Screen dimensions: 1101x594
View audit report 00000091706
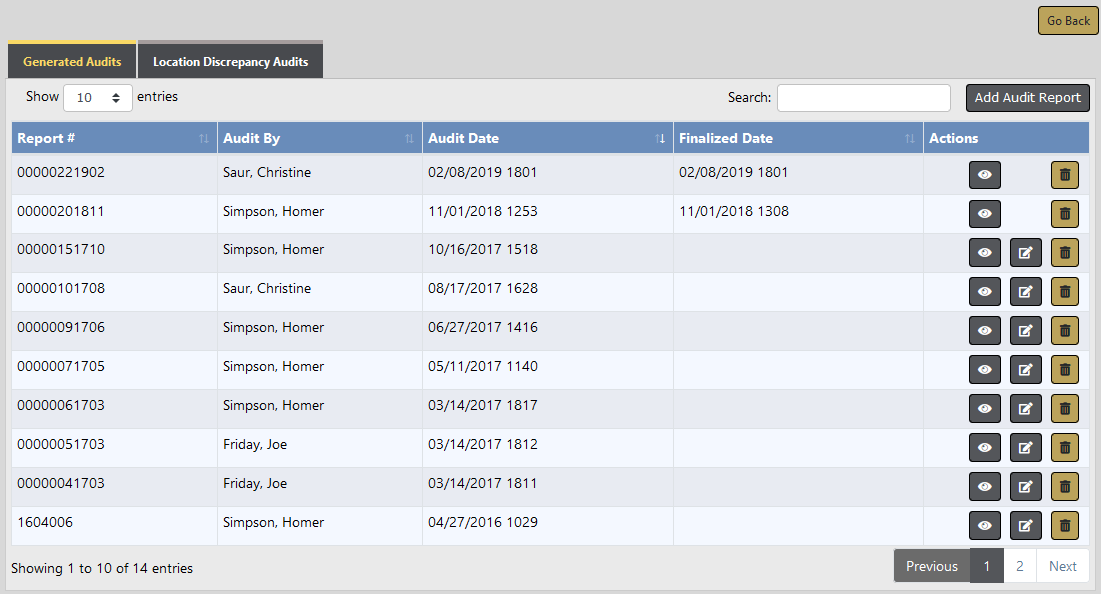(x=984, y=331)
